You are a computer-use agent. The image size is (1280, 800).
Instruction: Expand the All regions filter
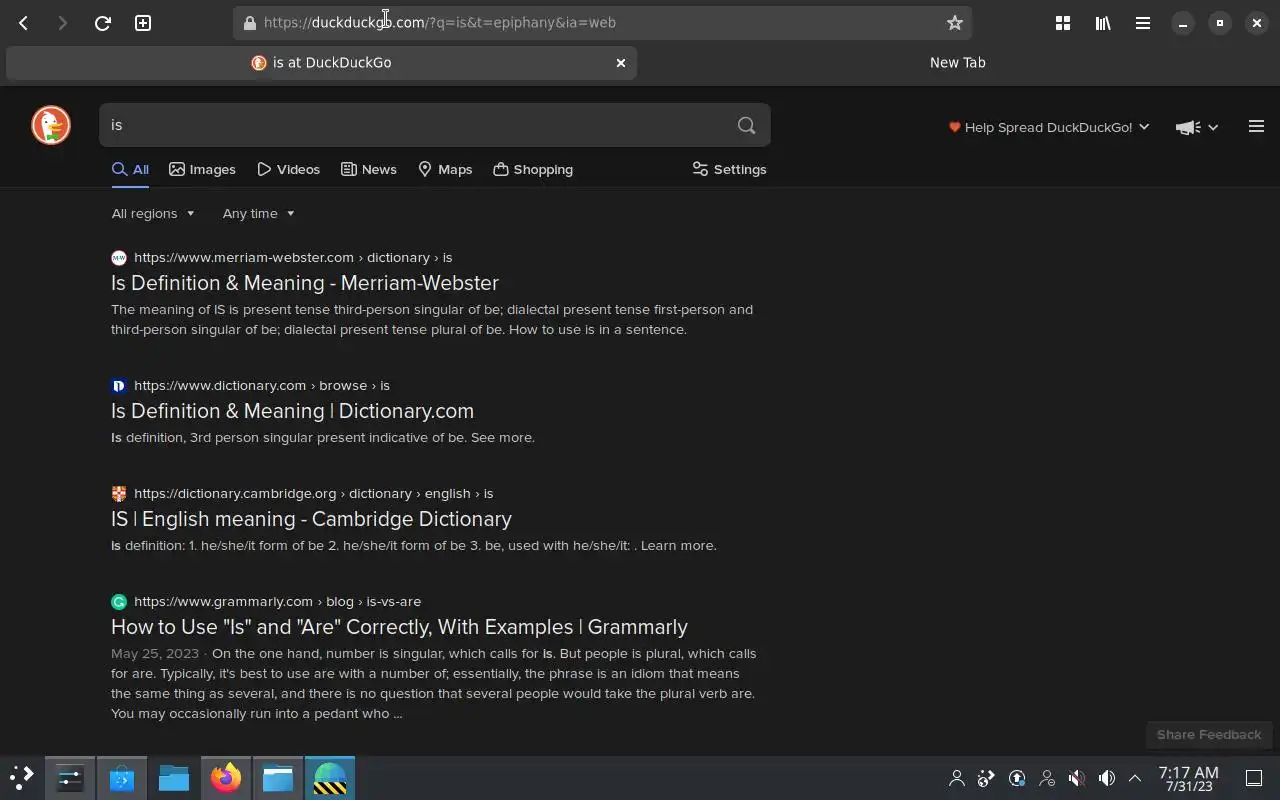153,213
